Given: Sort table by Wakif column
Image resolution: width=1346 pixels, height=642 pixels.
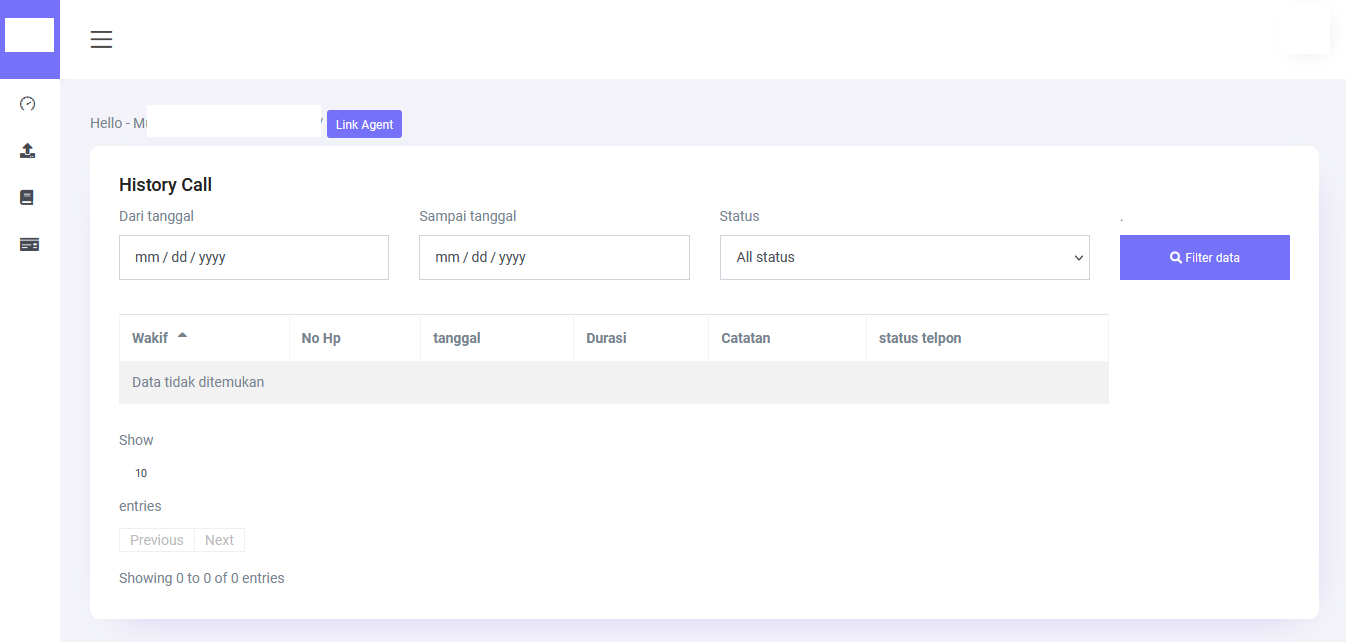Looking at the screenshot, I should [150, 338].
